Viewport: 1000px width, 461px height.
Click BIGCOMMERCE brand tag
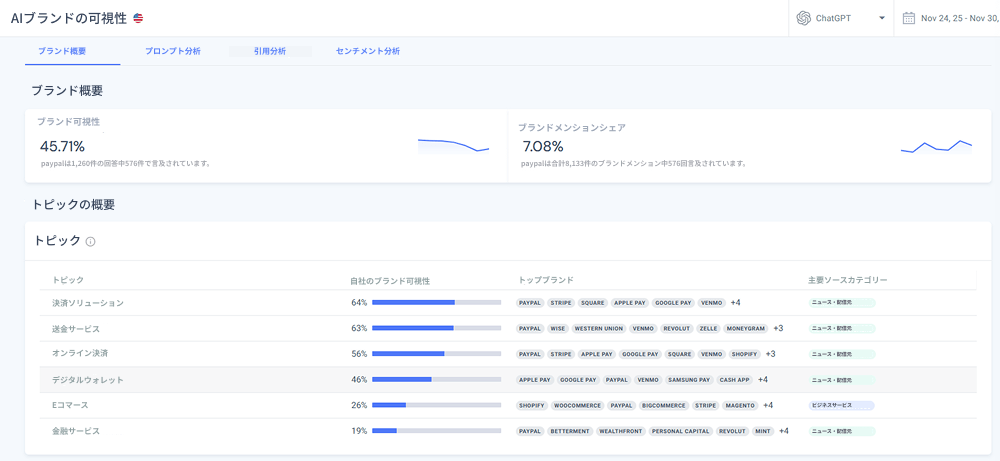pyautogui.click(x=664, y=405)
